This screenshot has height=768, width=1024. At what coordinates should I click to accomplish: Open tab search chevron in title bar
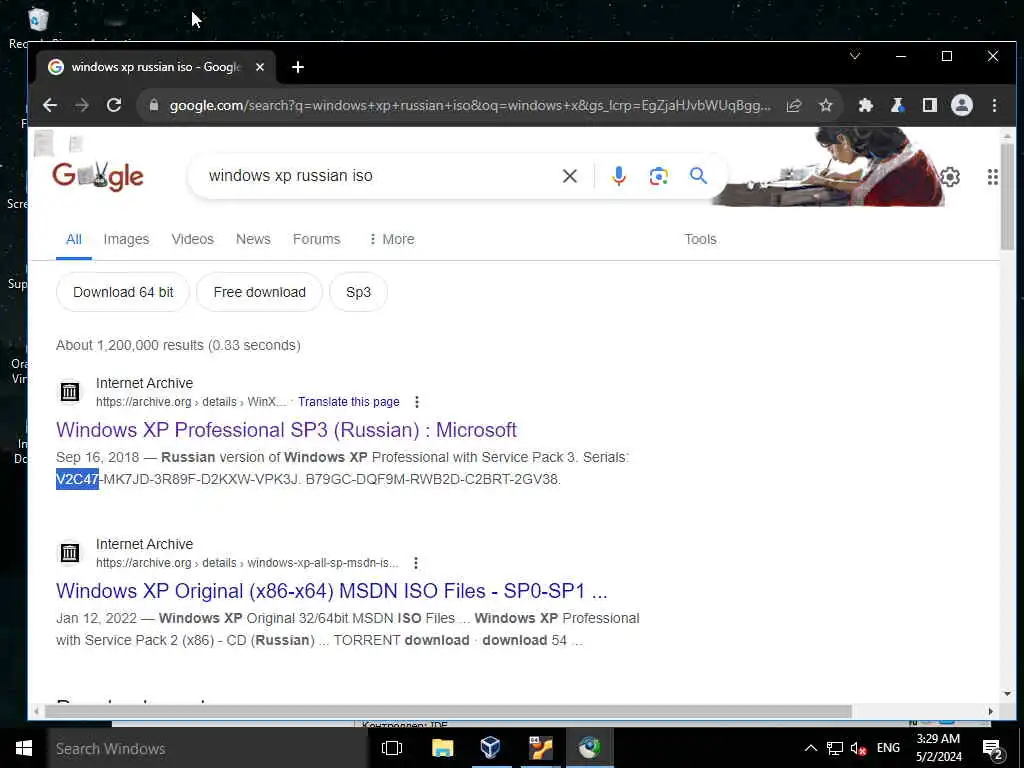point(854,56)
